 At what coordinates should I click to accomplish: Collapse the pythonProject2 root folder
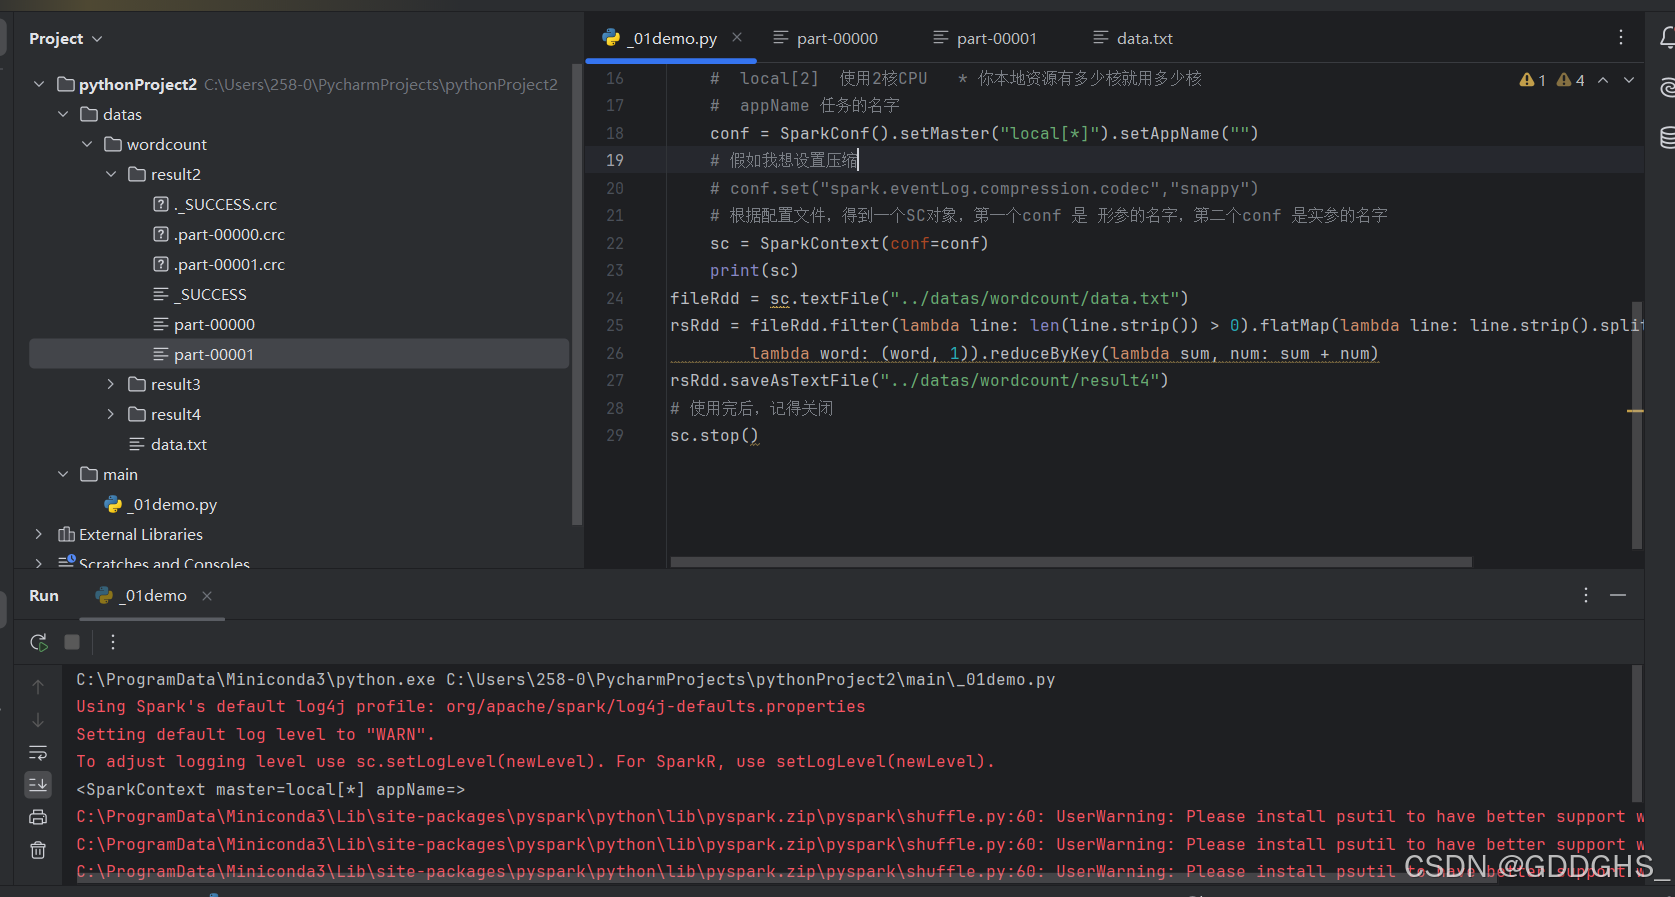(39, 84)
